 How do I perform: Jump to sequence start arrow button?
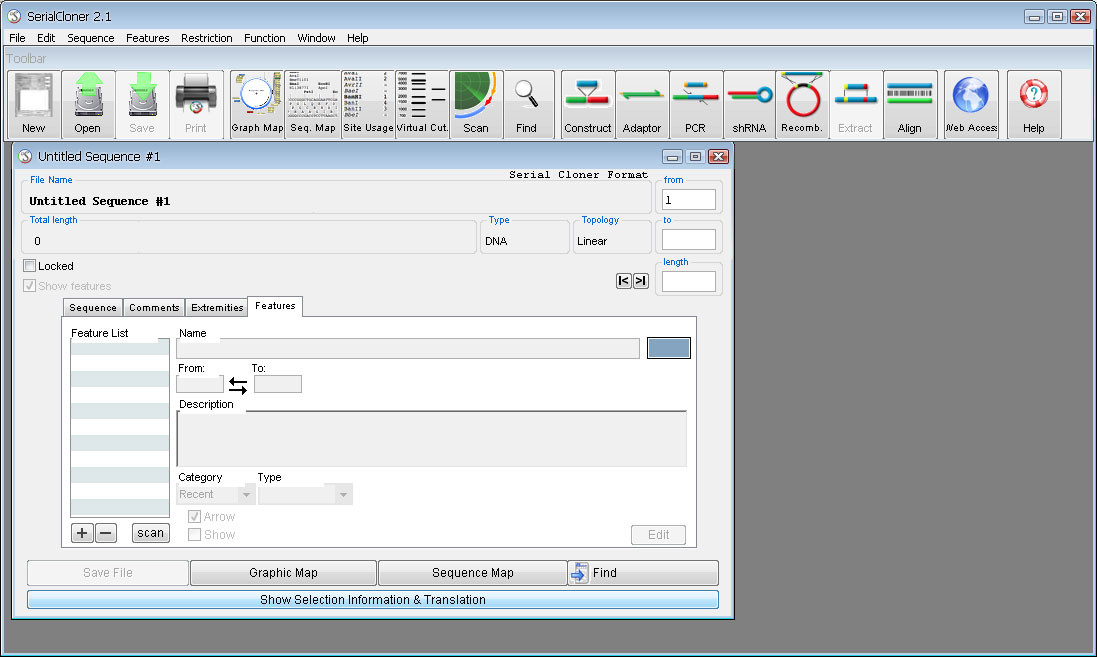tap(623, 281)
